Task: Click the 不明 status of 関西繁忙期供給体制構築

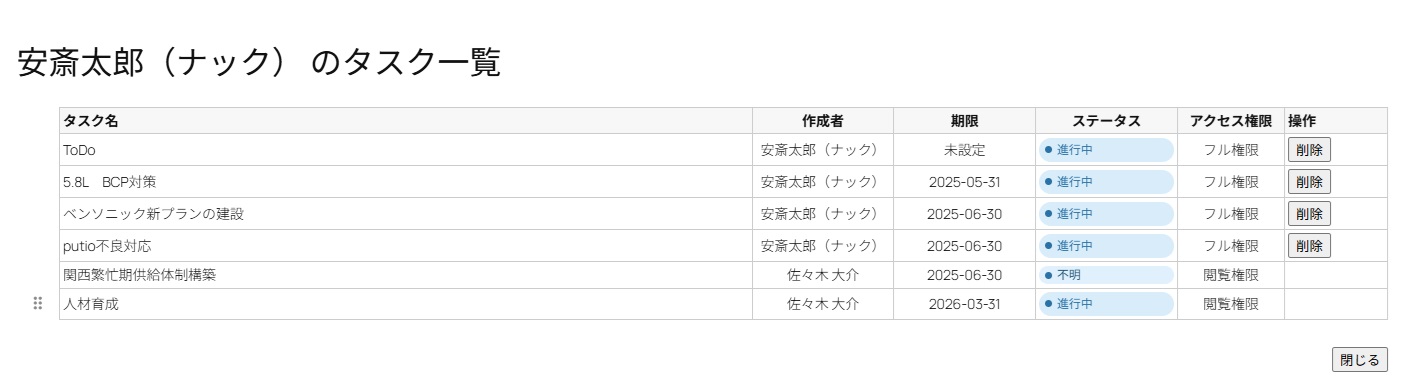Action: click(x=1106, y=275)
